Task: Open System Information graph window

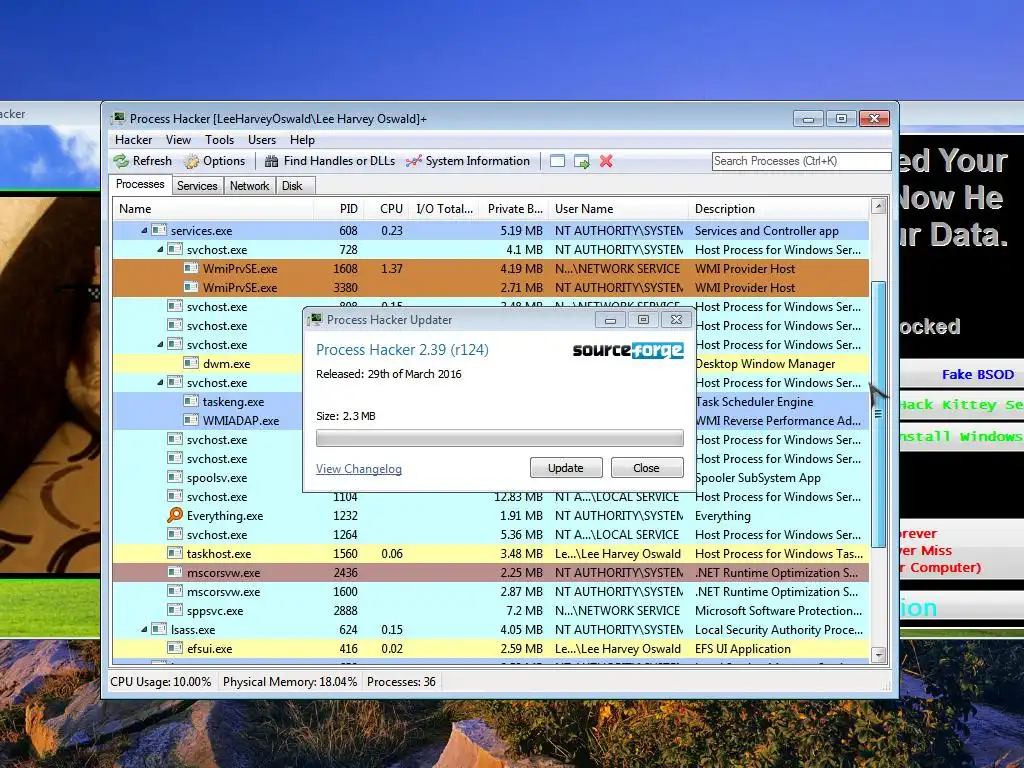Action: tap(468, 161)
